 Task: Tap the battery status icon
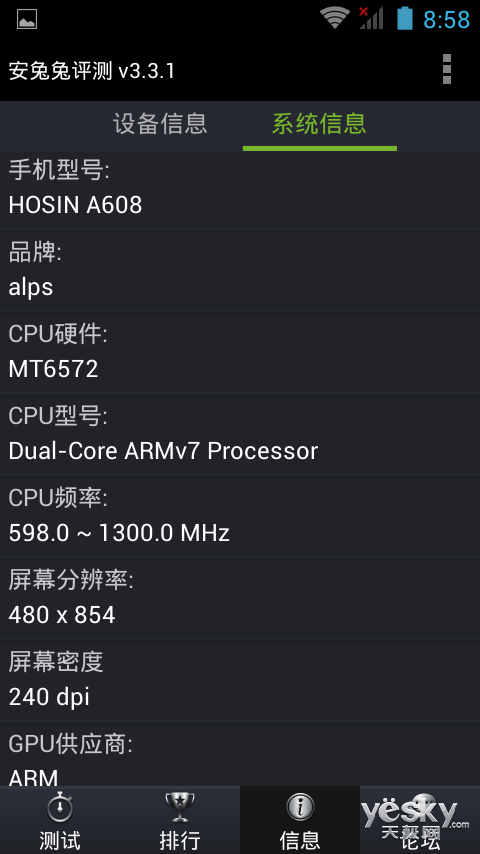click(405, 18)
